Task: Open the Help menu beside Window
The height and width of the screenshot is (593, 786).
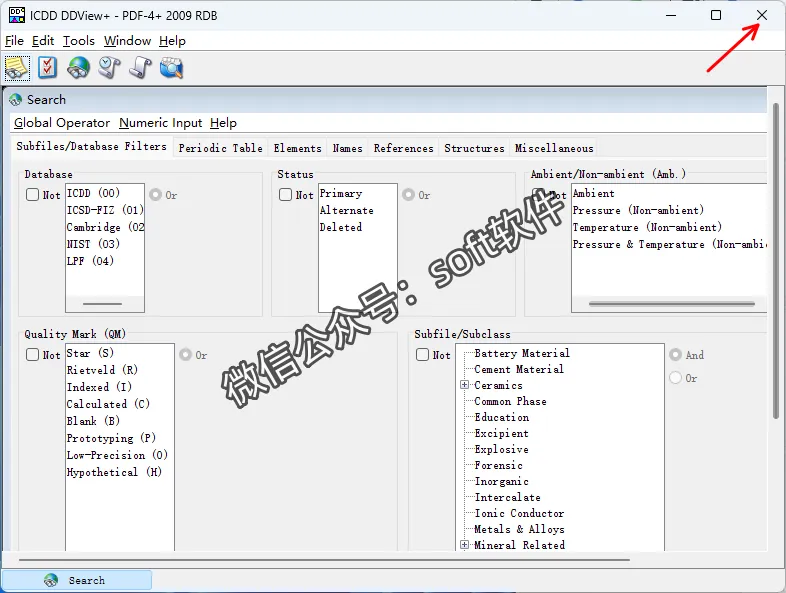Action: tap(172, 41)
